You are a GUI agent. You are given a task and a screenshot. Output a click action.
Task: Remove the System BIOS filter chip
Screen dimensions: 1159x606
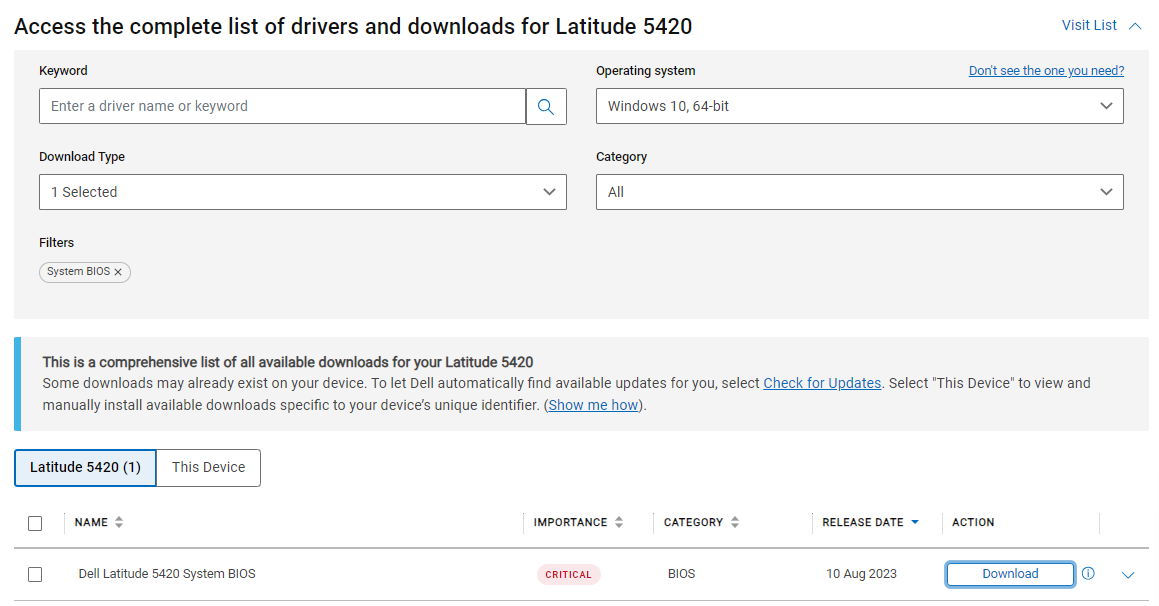click(118, 272)
